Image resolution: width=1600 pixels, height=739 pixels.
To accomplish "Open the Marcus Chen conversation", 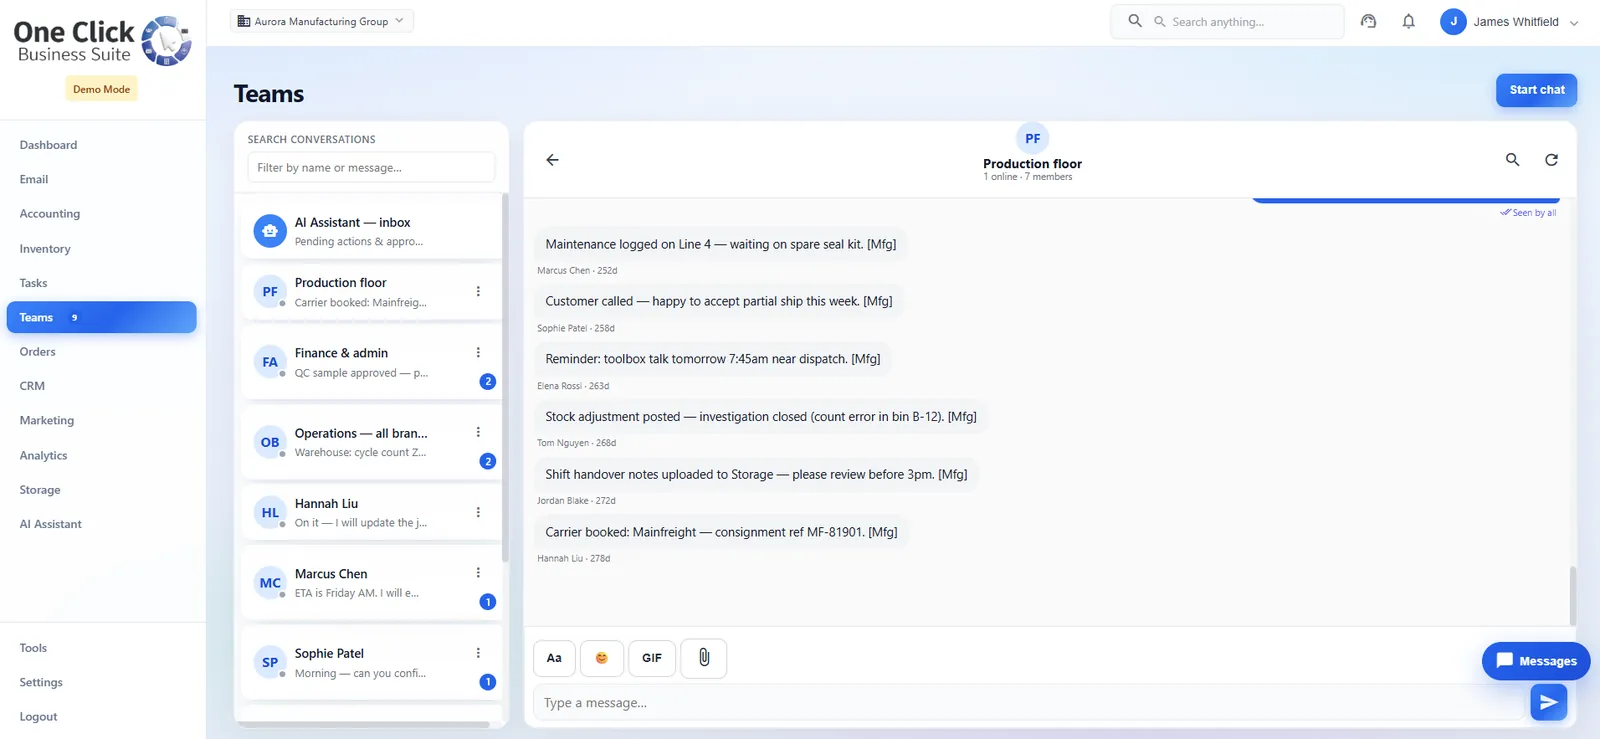I will pyautogui.click(x=371, y=582).
